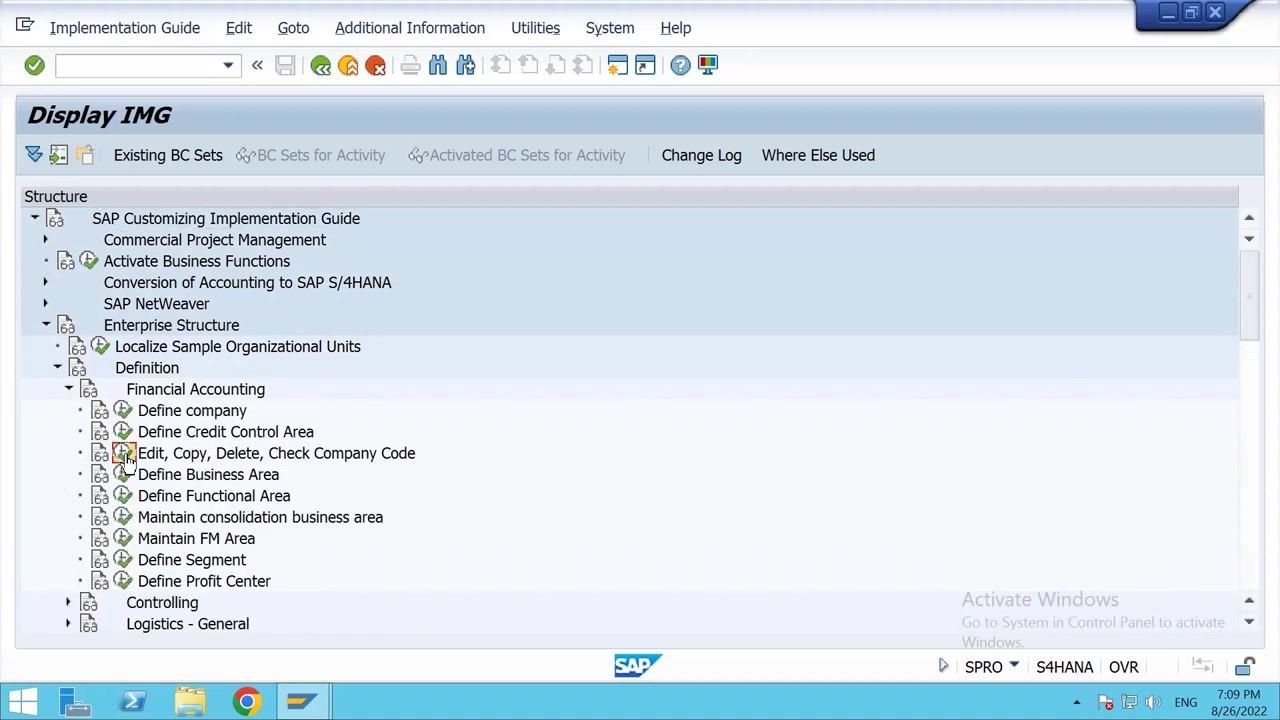Expand the Controlling node

[69, 602]
